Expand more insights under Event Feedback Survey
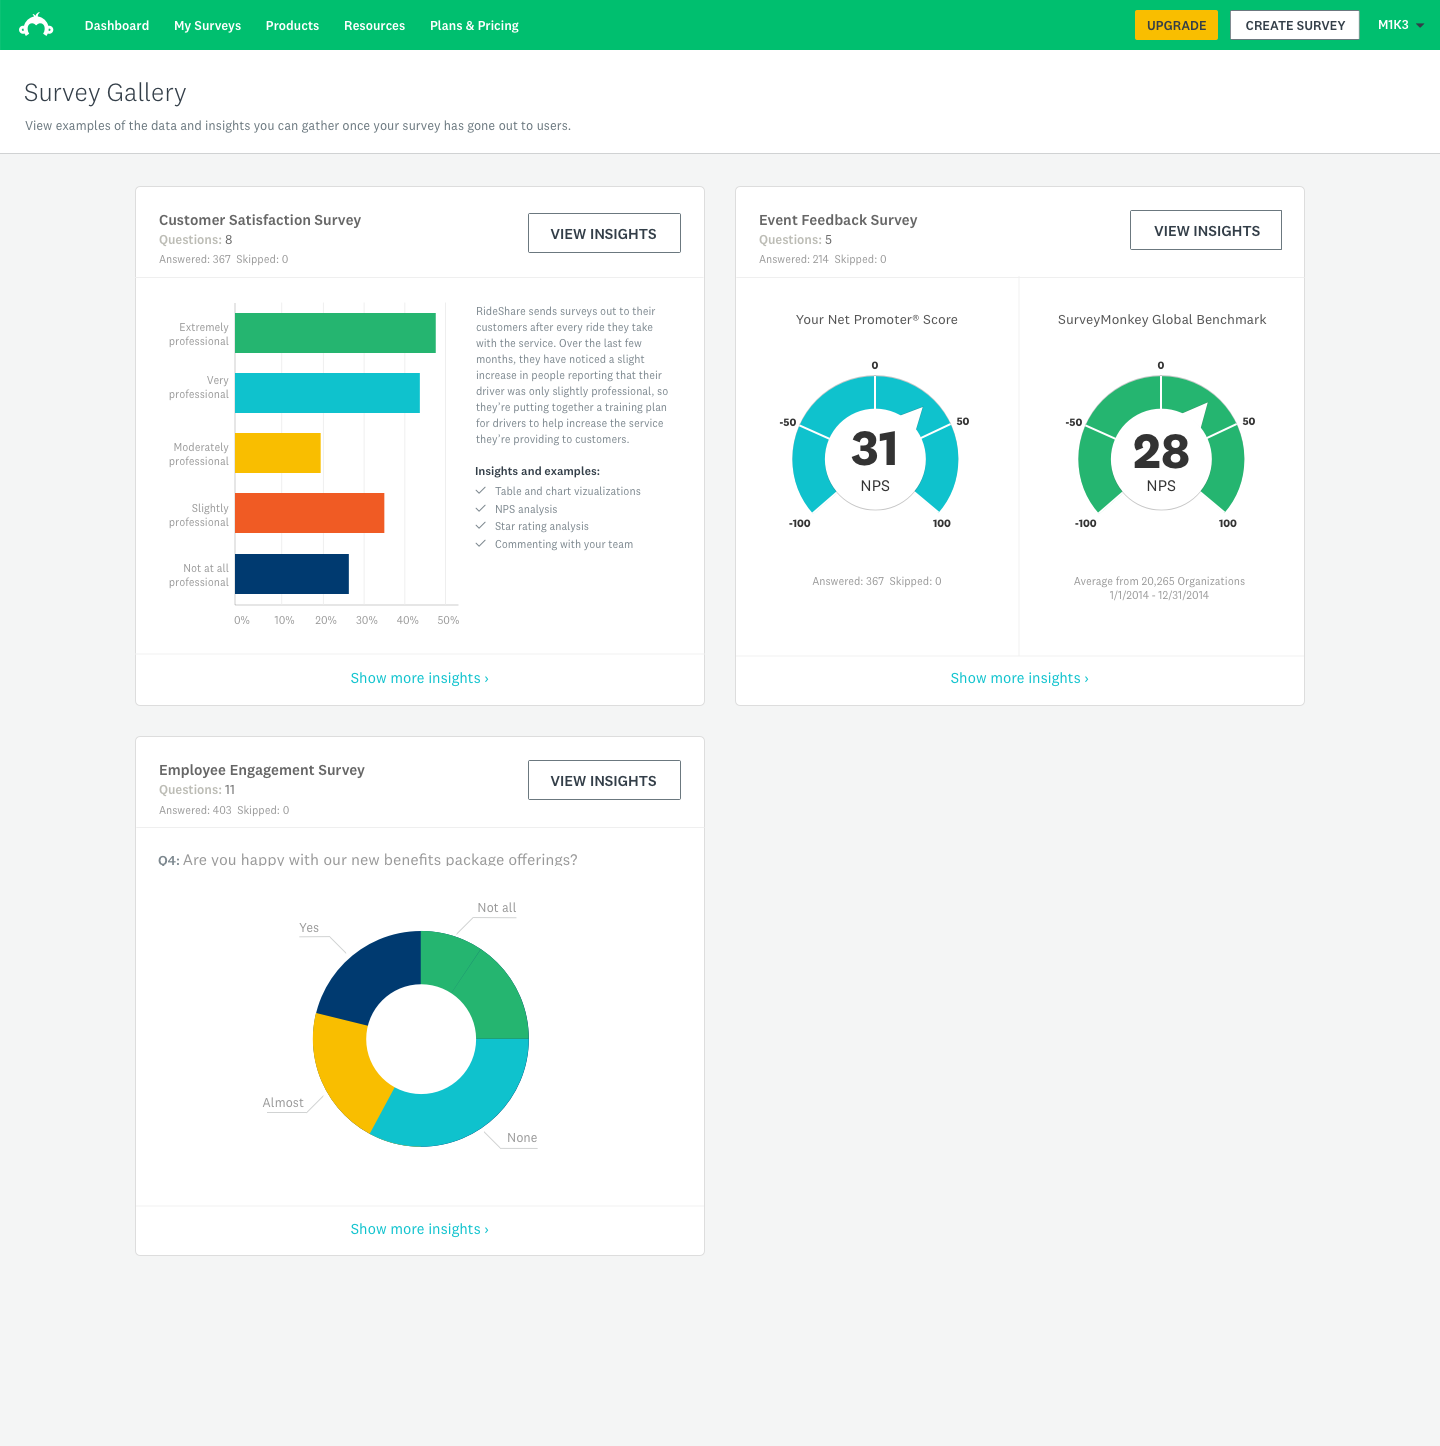The width and height of the screenshot is (1440, 1446). (x=1019, y=678)
